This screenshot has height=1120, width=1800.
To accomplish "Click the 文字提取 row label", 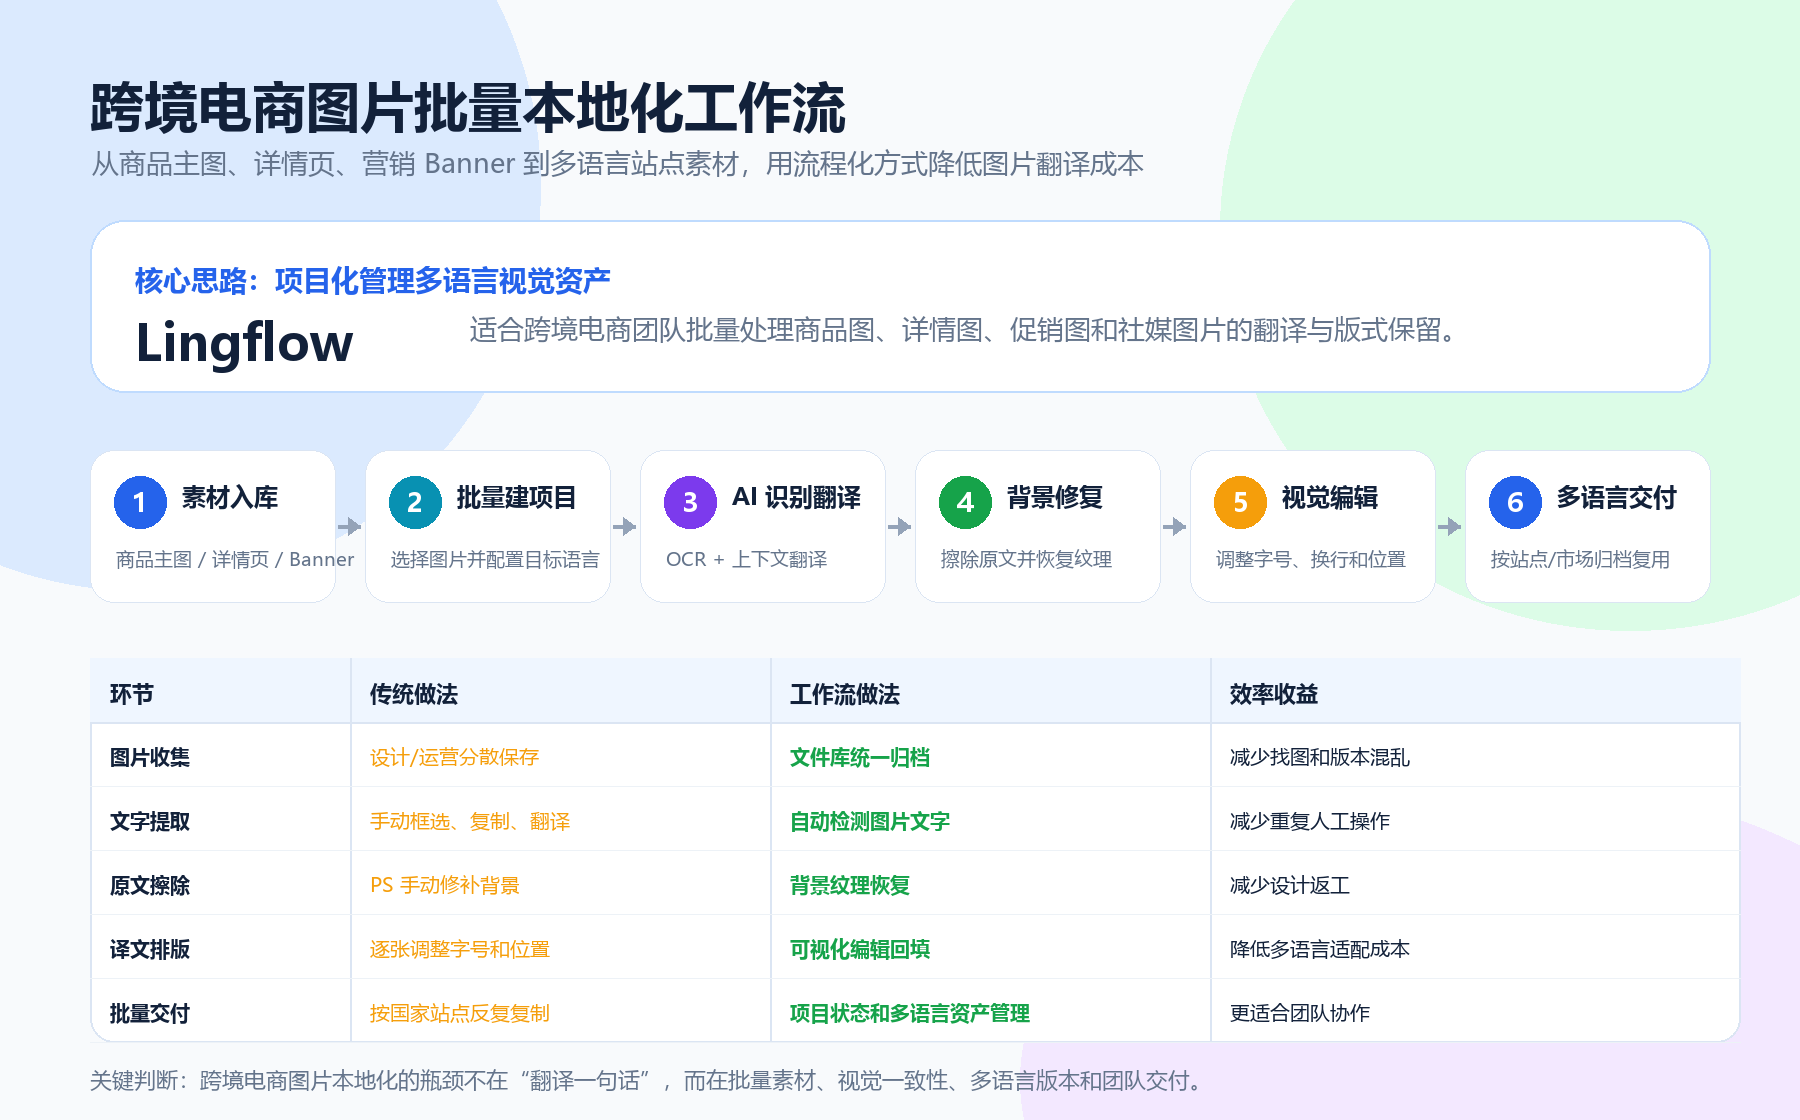I will pyautogui.click(x=149, y=822).
